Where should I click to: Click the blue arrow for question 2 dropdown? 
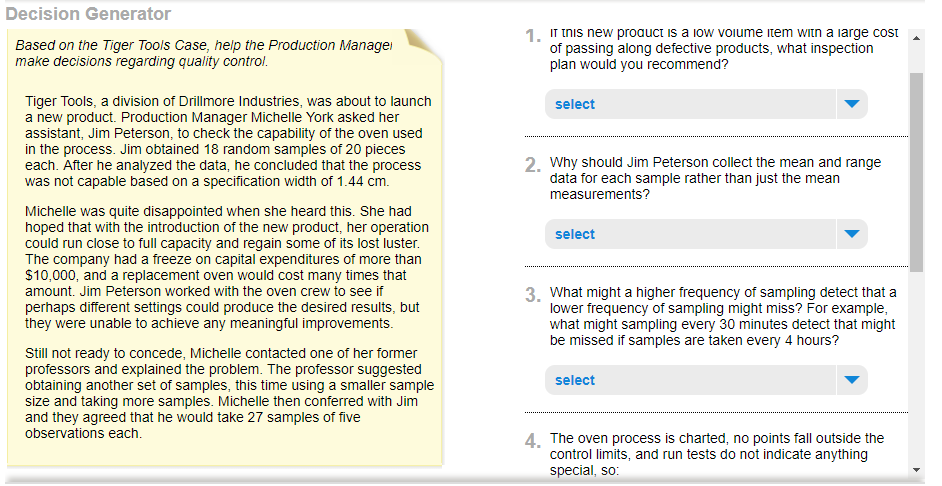click(x=851, y=234)
